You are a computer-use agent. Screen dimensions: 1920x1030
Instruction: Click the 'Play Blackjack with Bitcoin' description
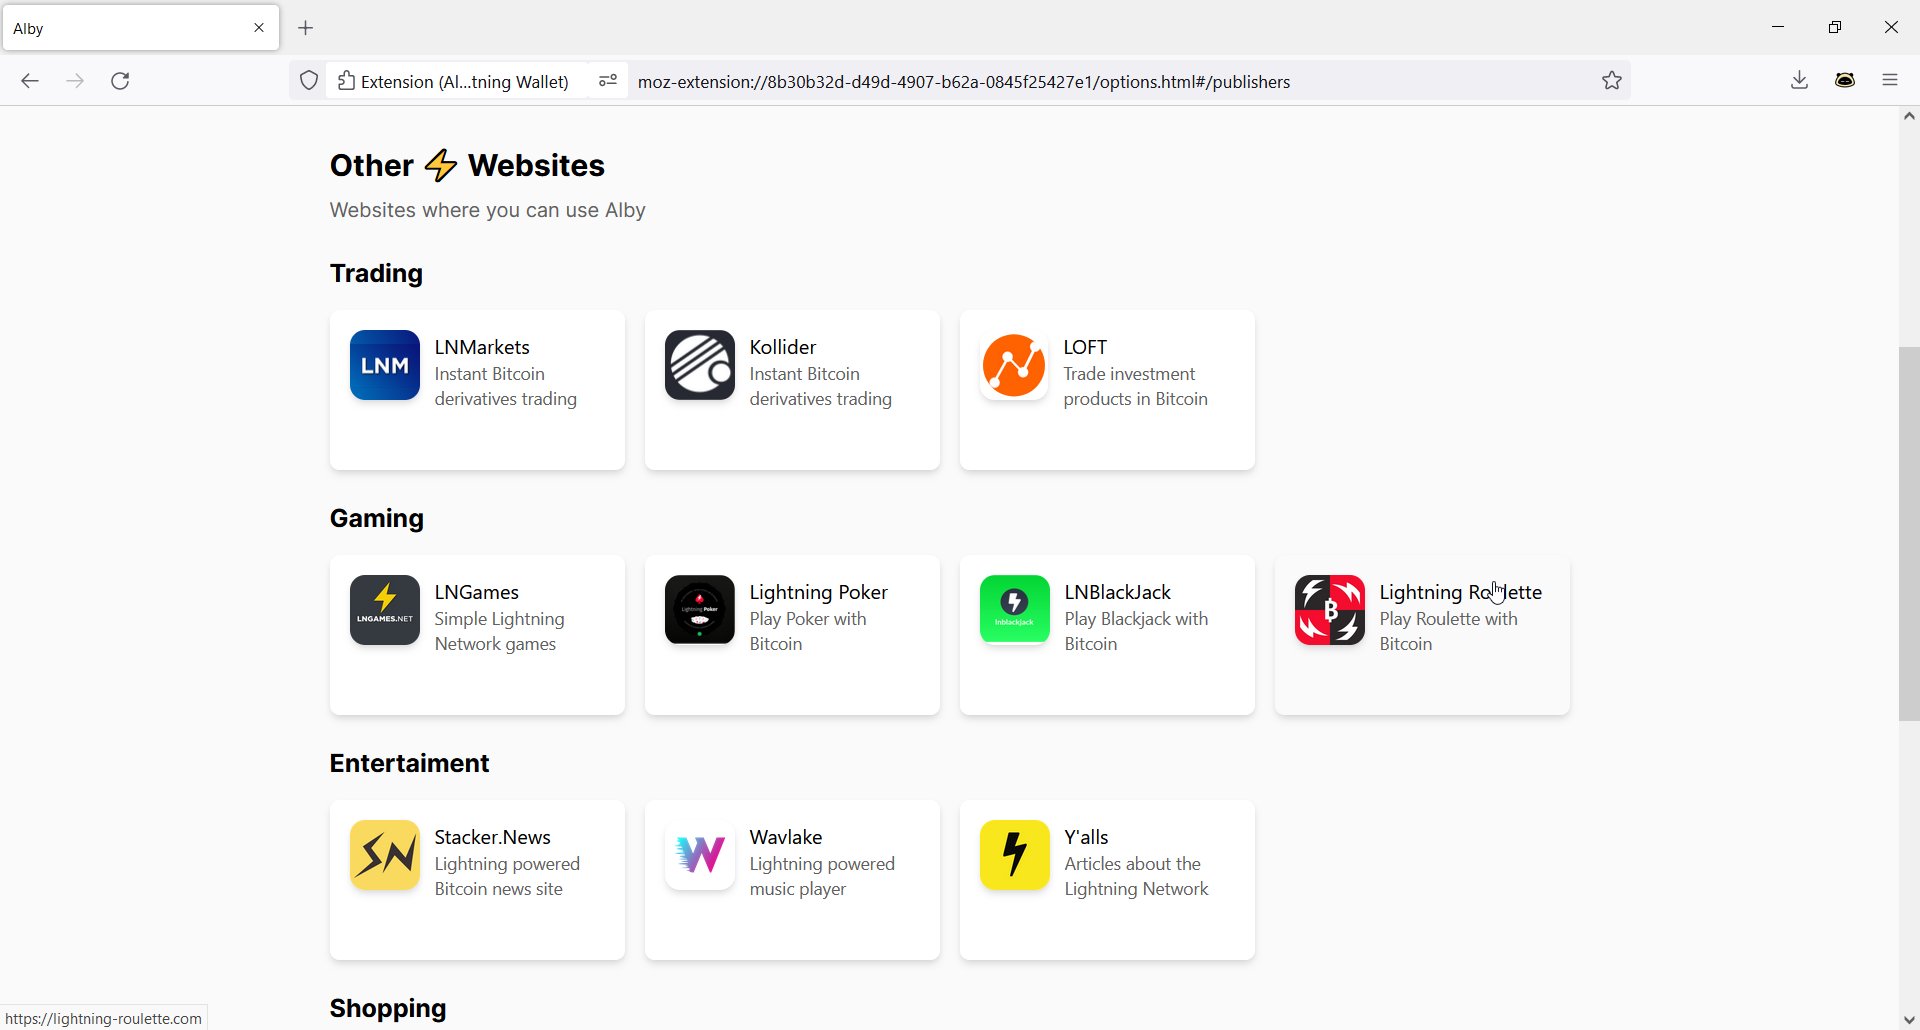(1137, 632)
